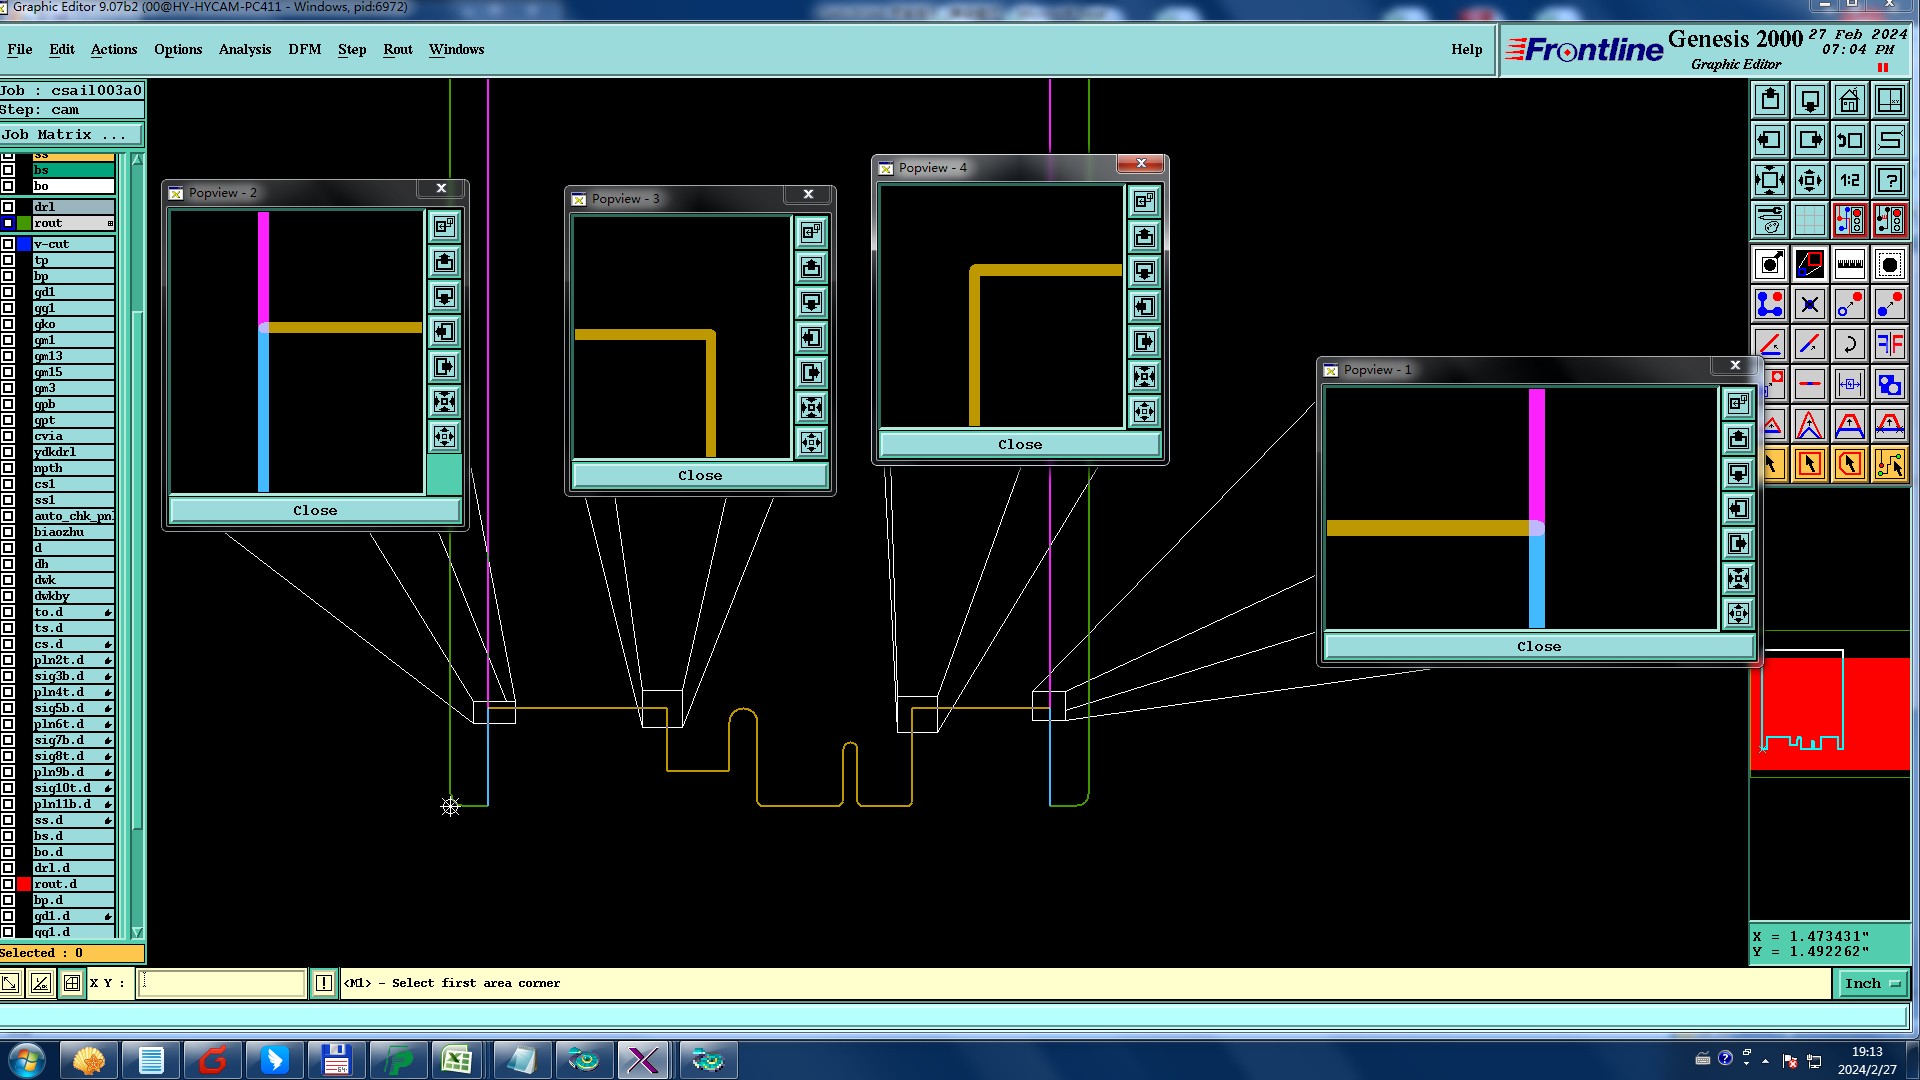
Task: Click the previous view icon
Action: 1850,140
